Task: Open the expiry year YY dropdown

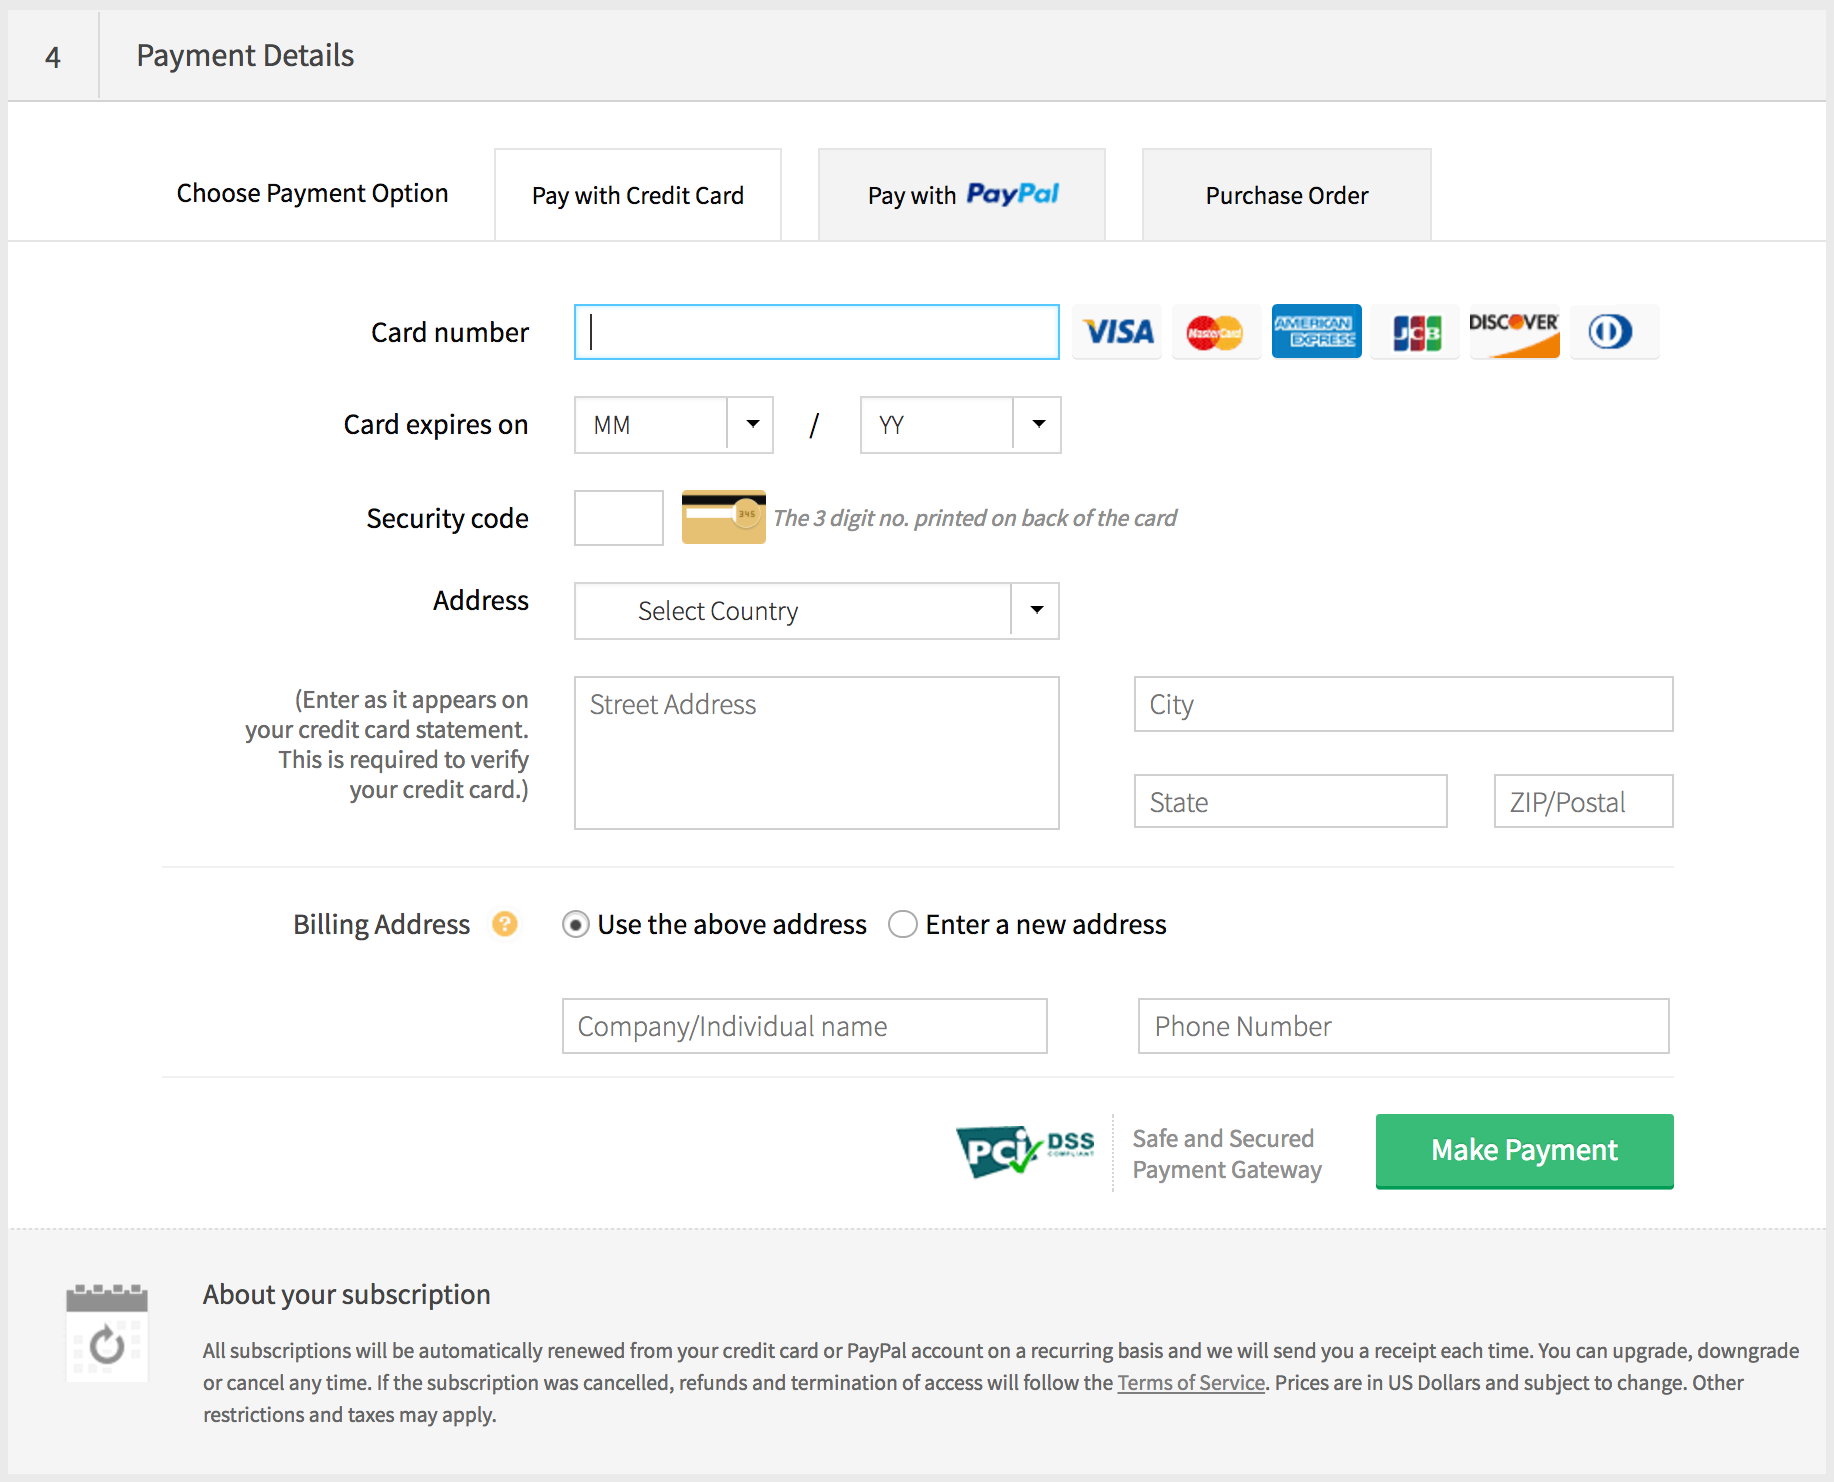Action: click(x=960, y=425)
